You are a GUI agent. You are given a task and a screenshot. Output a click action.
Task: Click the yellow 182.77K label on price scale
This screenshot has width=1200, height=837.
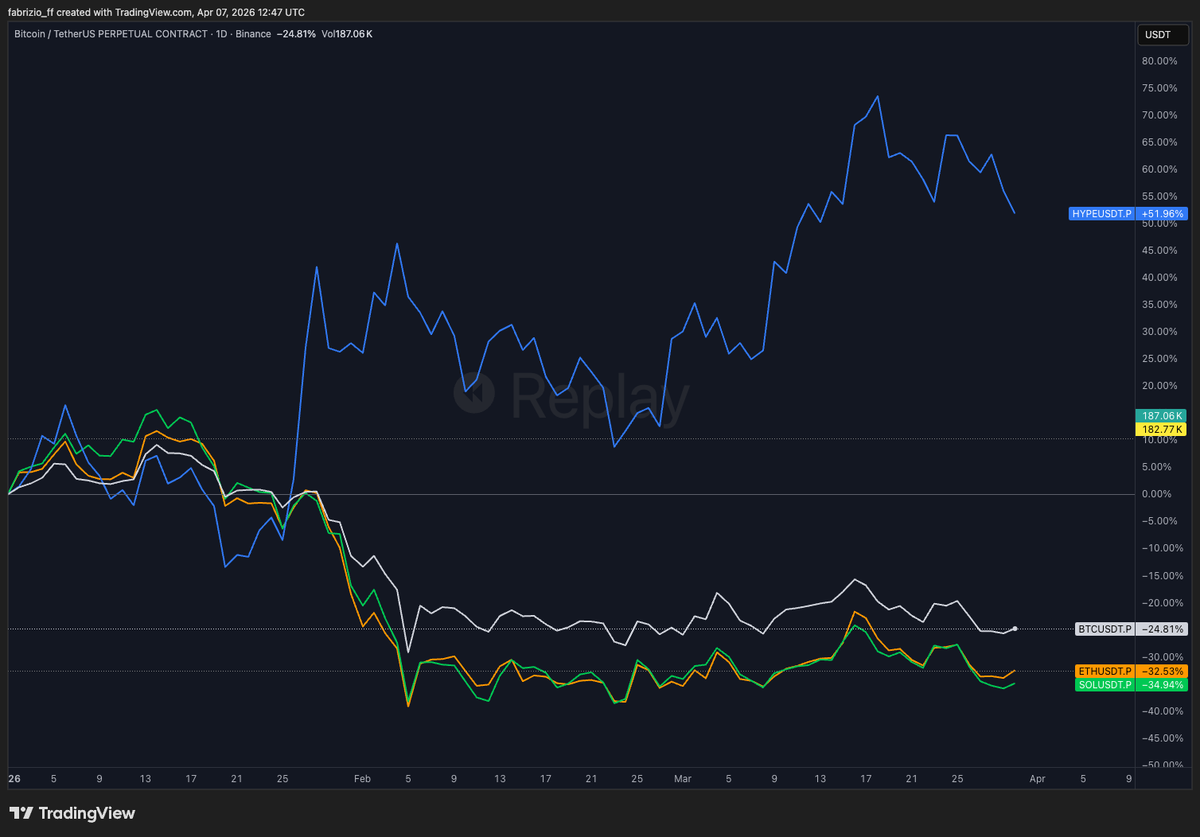click(1160, 429)
